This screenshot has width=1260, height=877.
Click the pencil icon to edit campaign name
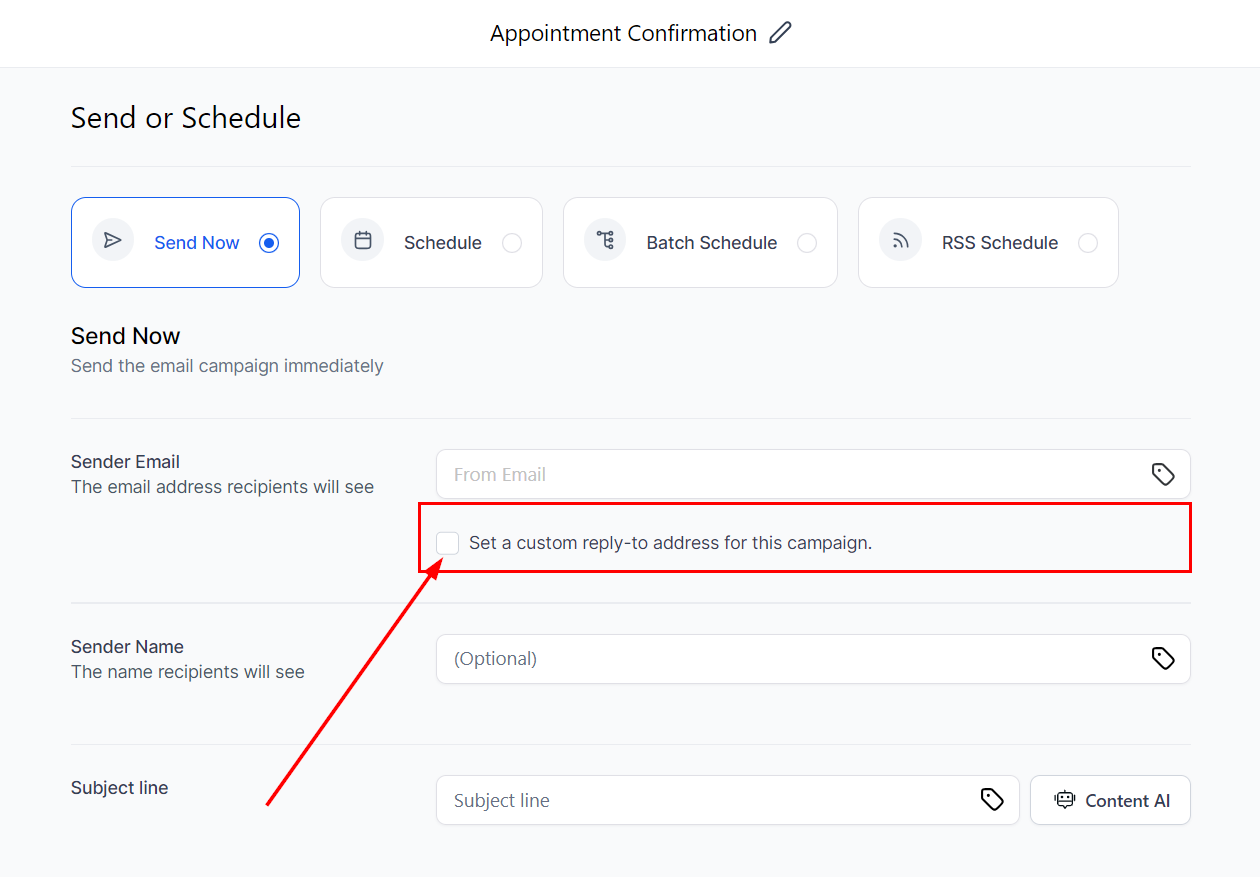[x=780, y=33]
